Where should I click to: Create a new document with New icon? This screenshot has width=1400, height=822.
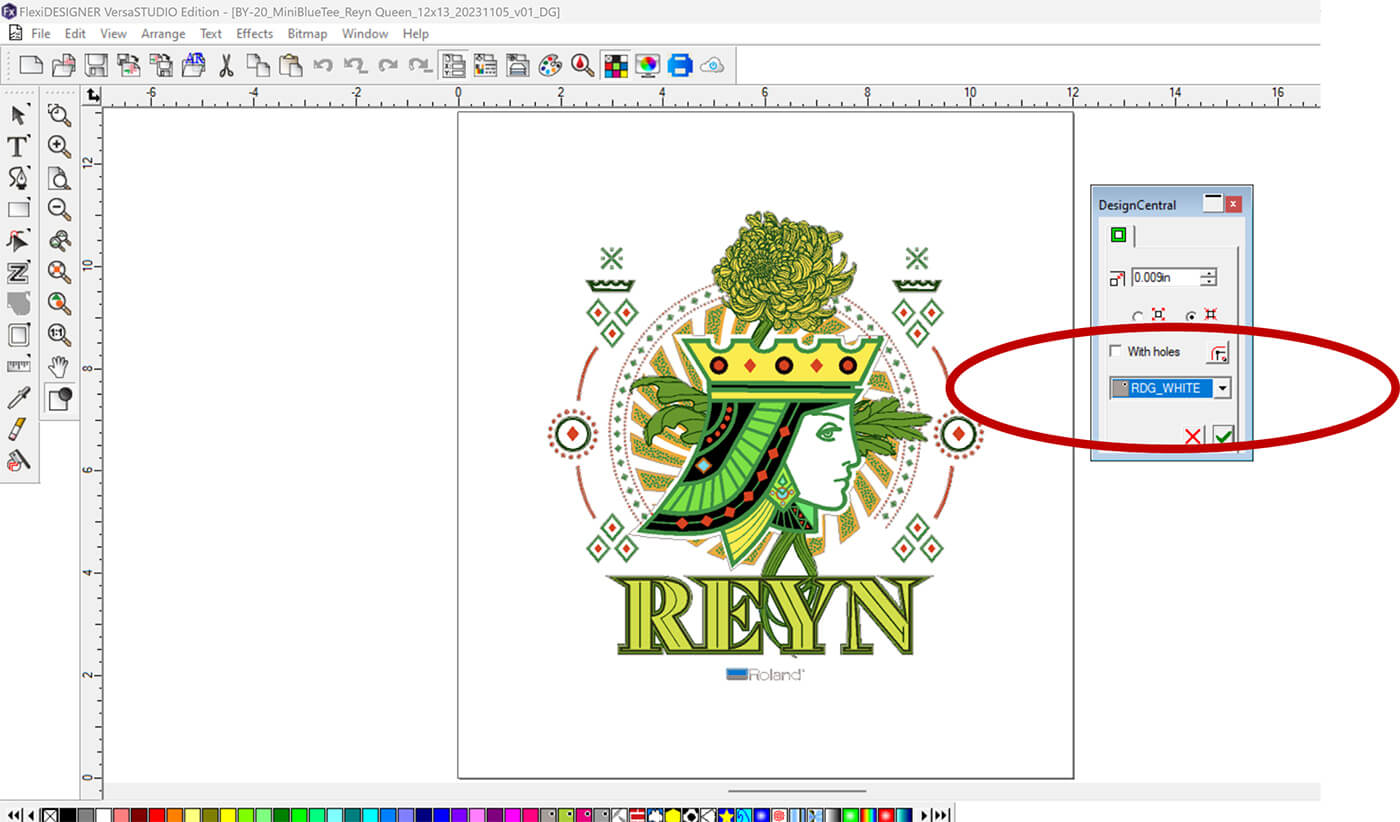pyautogui.click(x=31, y=66)
